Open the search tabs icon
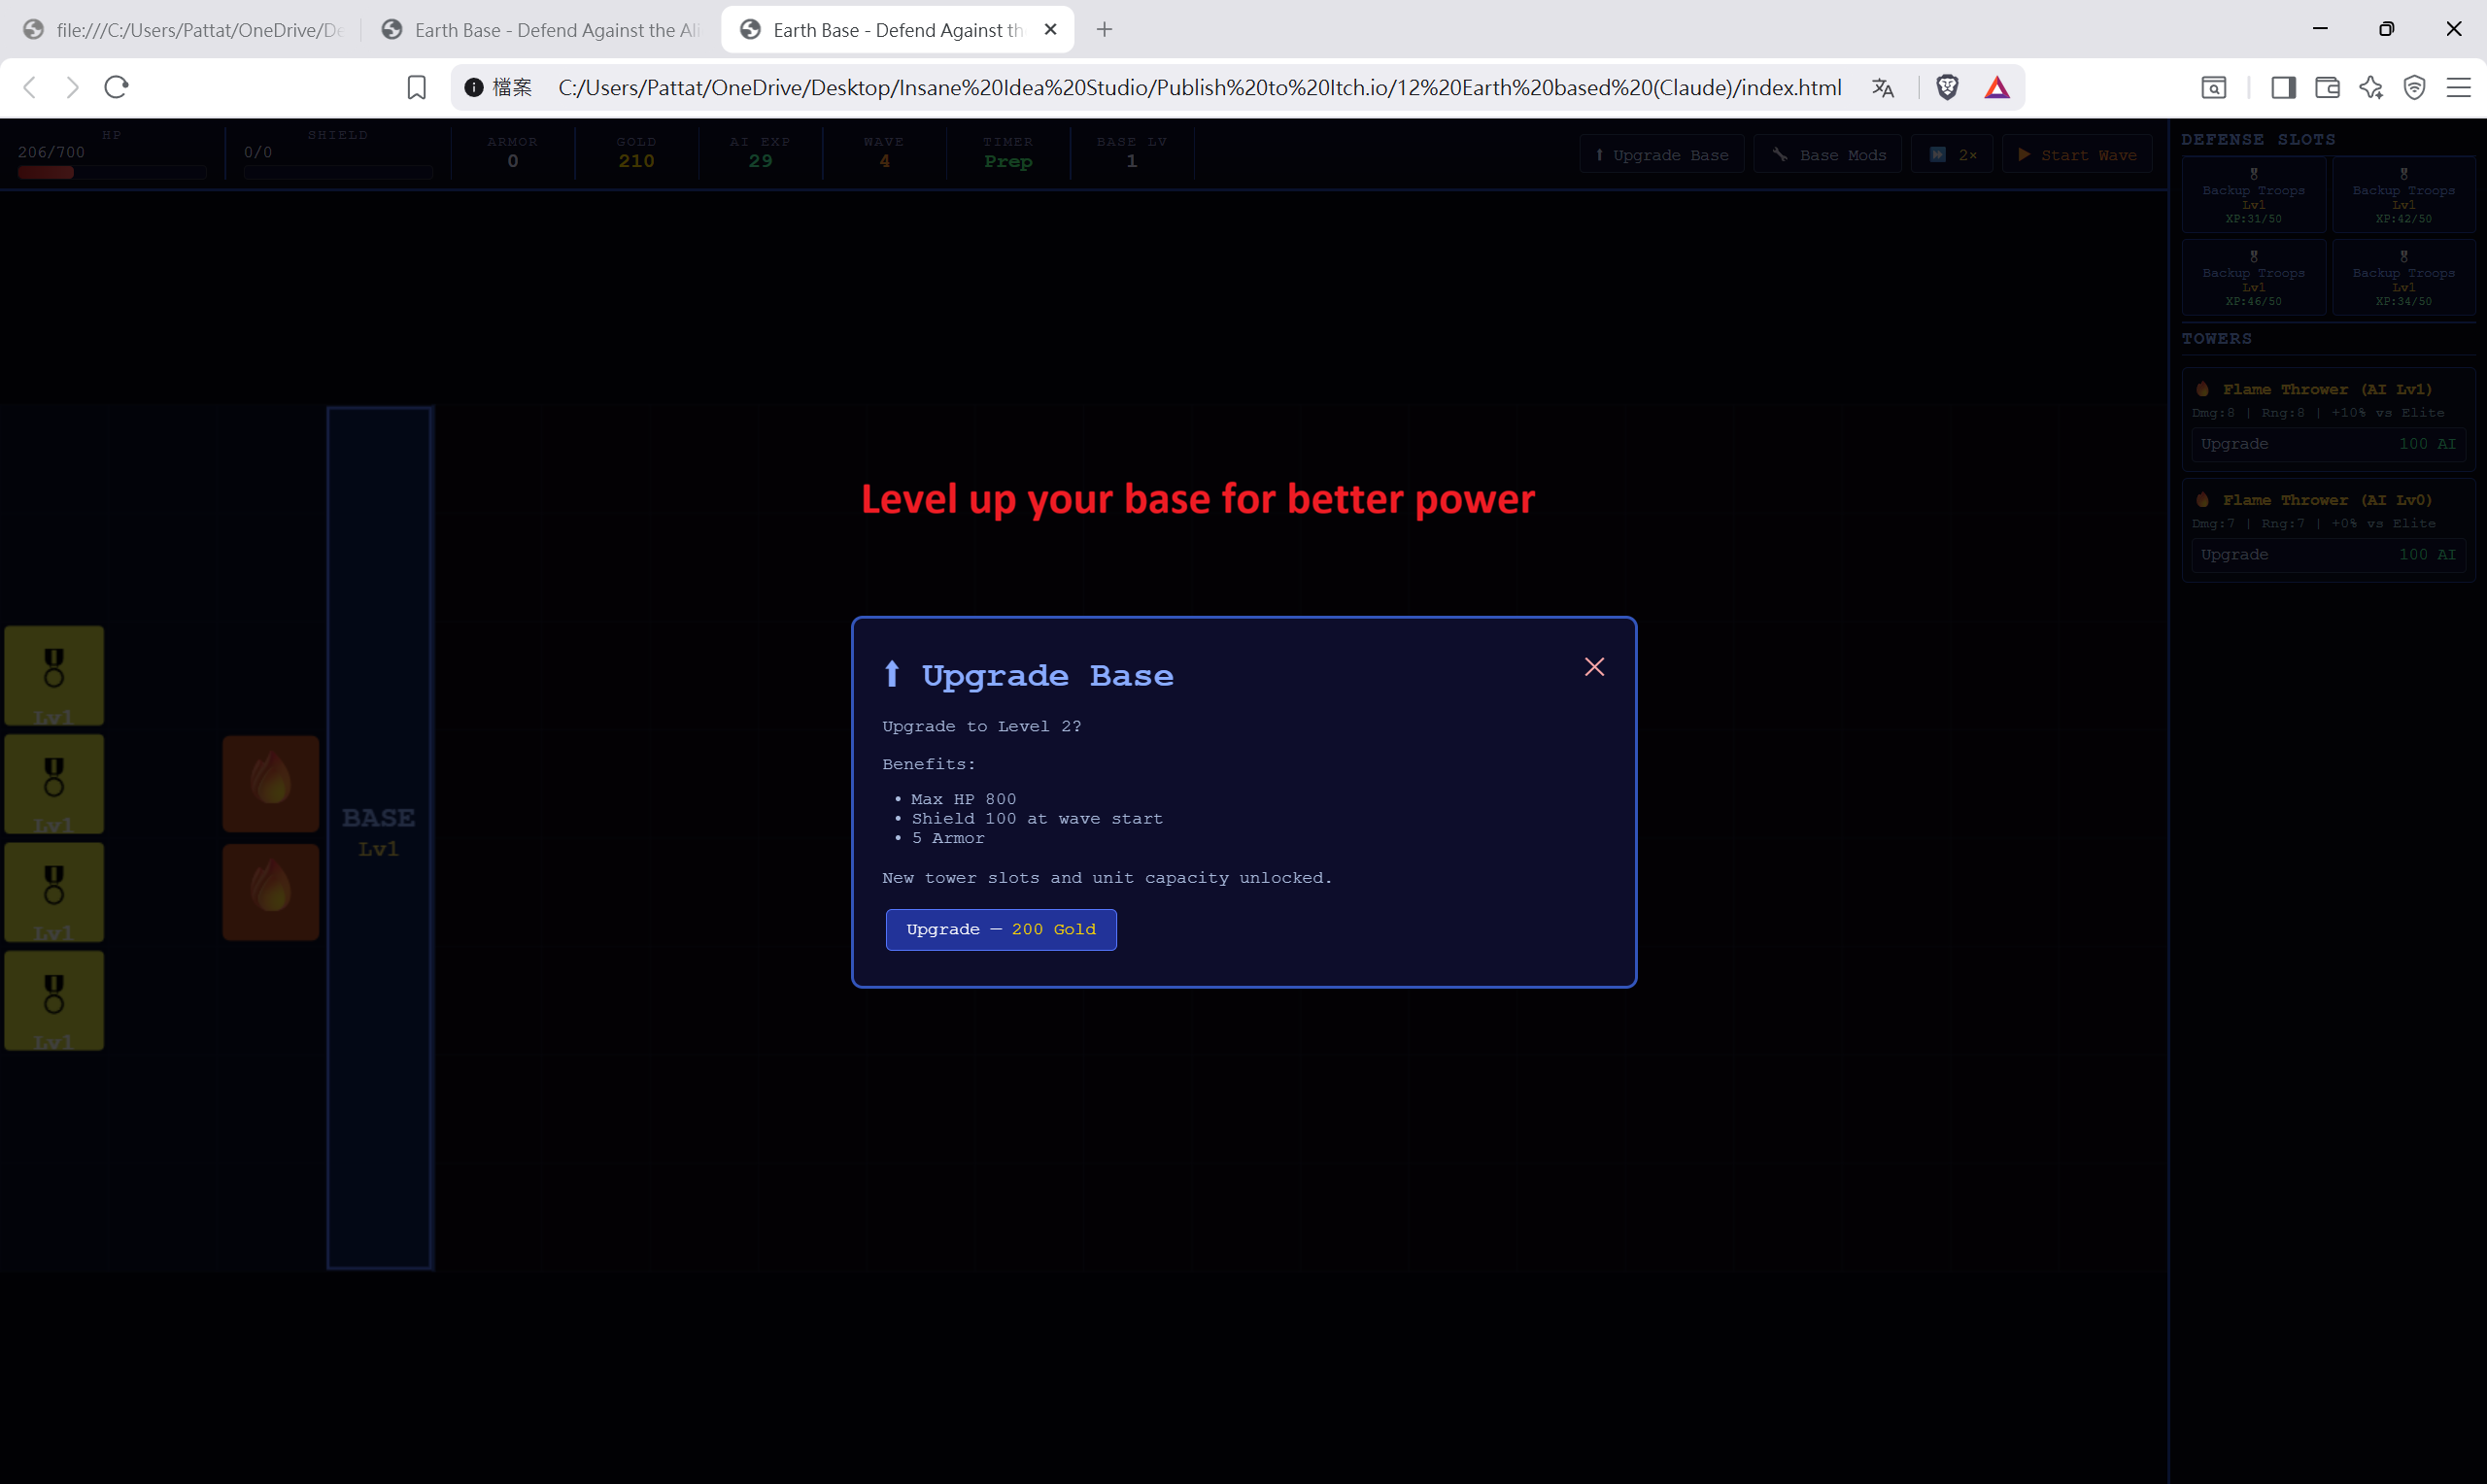Image resolution: width=2487 pixels, height=1484 pixels. 2214,88
